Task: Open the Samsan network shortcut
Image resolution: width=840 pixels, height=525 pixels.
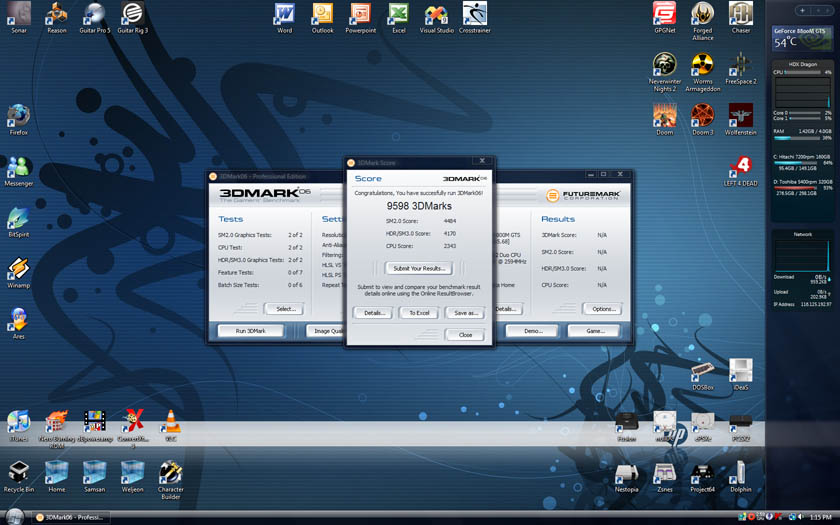Action: (x=95, y=476)
